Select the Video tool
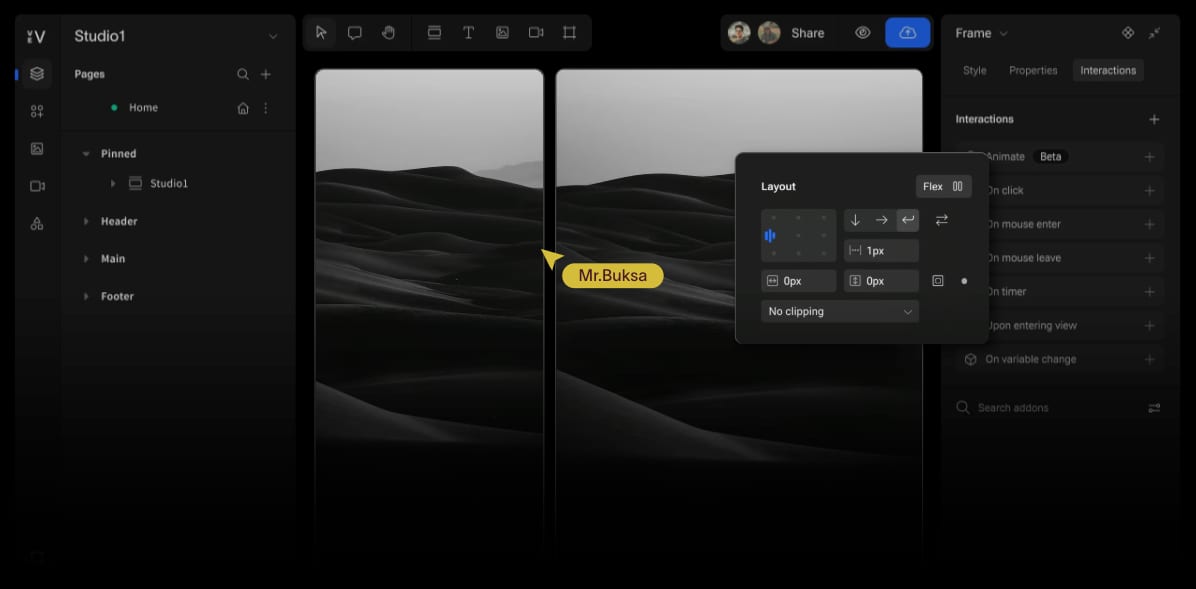This screenshot has height=589, width=1196. (535, 32)
